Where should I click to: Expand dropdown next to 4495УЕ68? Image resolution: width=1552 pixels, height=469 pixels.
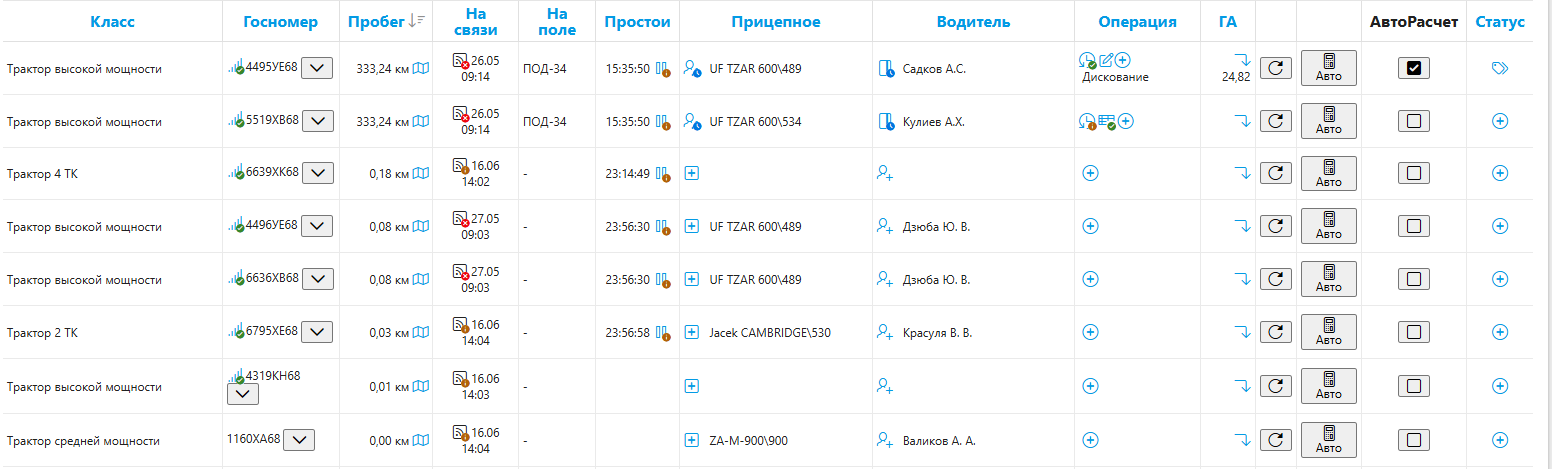click(318, 68)
